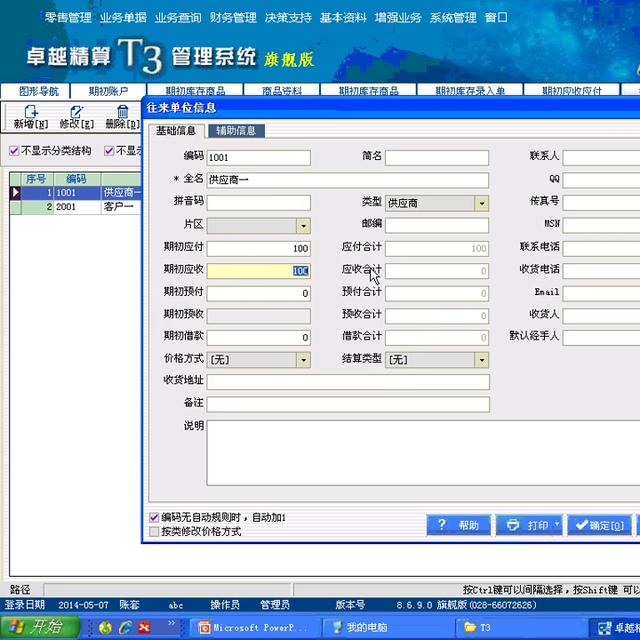Image resolution: width=640 pixels, height=640 pixels.
Task: Open the 类型 dropdown showing 供应商
Action: click(x=482, y=203)
